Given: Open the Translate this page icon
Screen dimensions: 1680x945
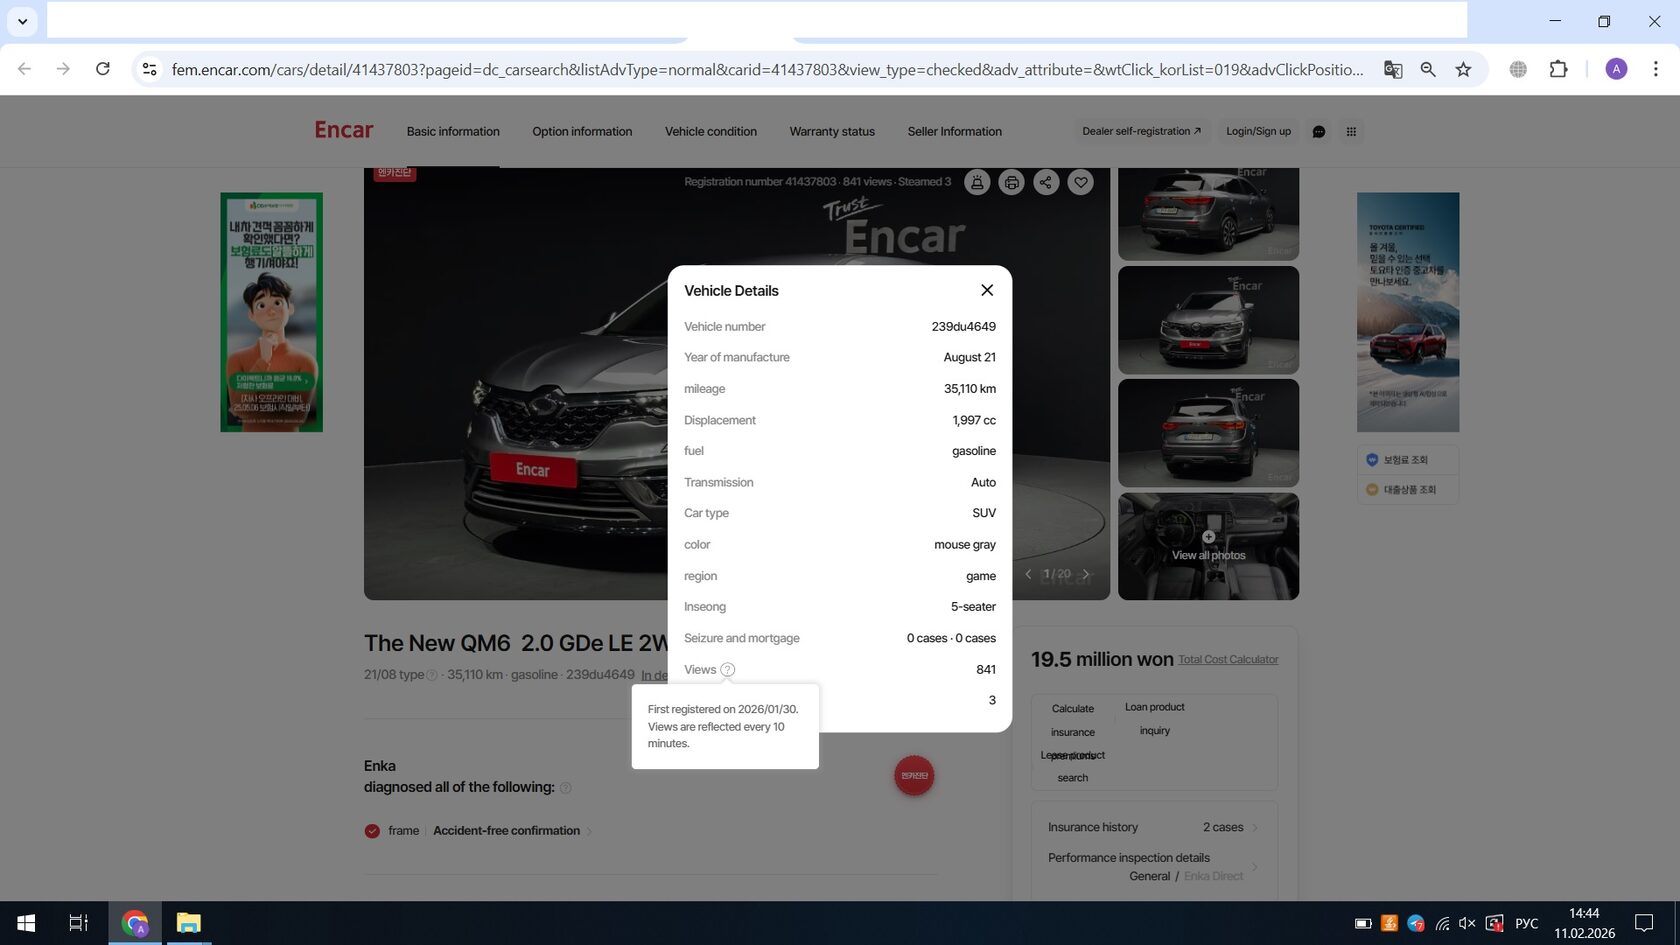Looking at the screenshot, I should pos(1392,69).
